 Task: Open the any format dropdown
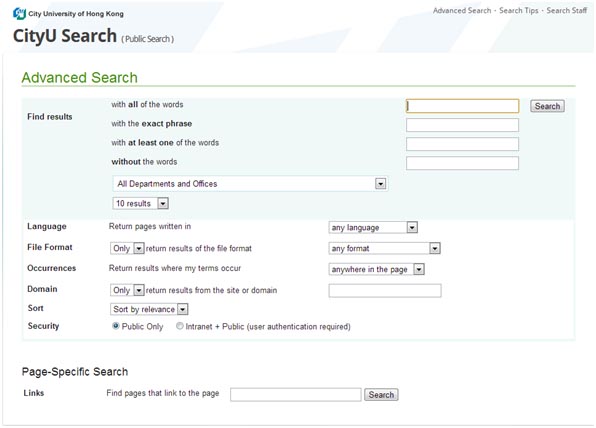384,248
